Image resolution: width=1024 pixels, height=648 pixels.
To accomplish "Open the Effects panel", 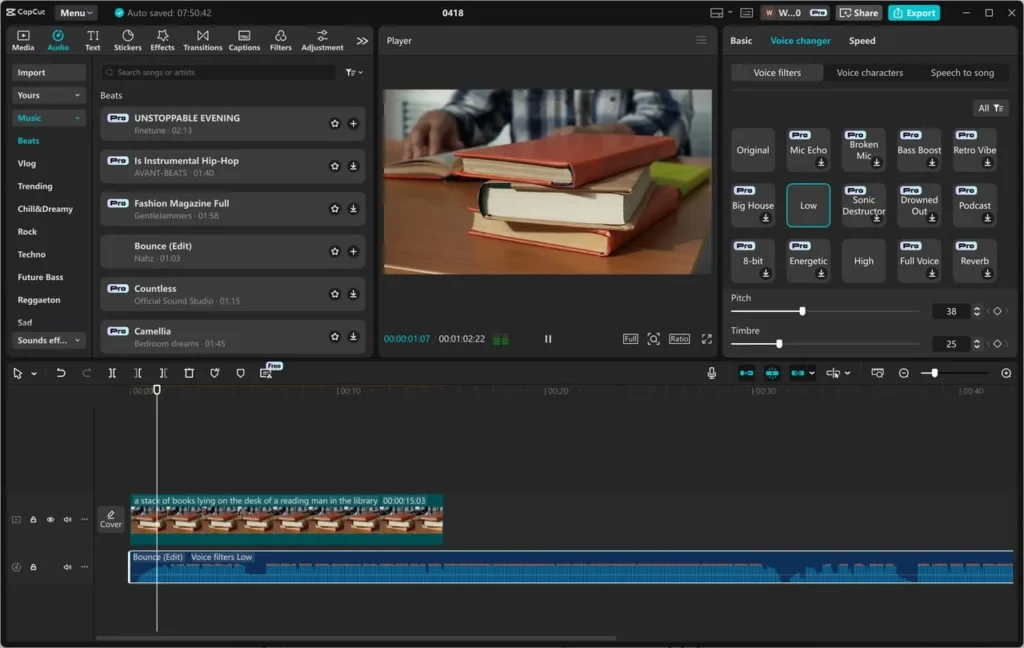I will tap(162, 40).
